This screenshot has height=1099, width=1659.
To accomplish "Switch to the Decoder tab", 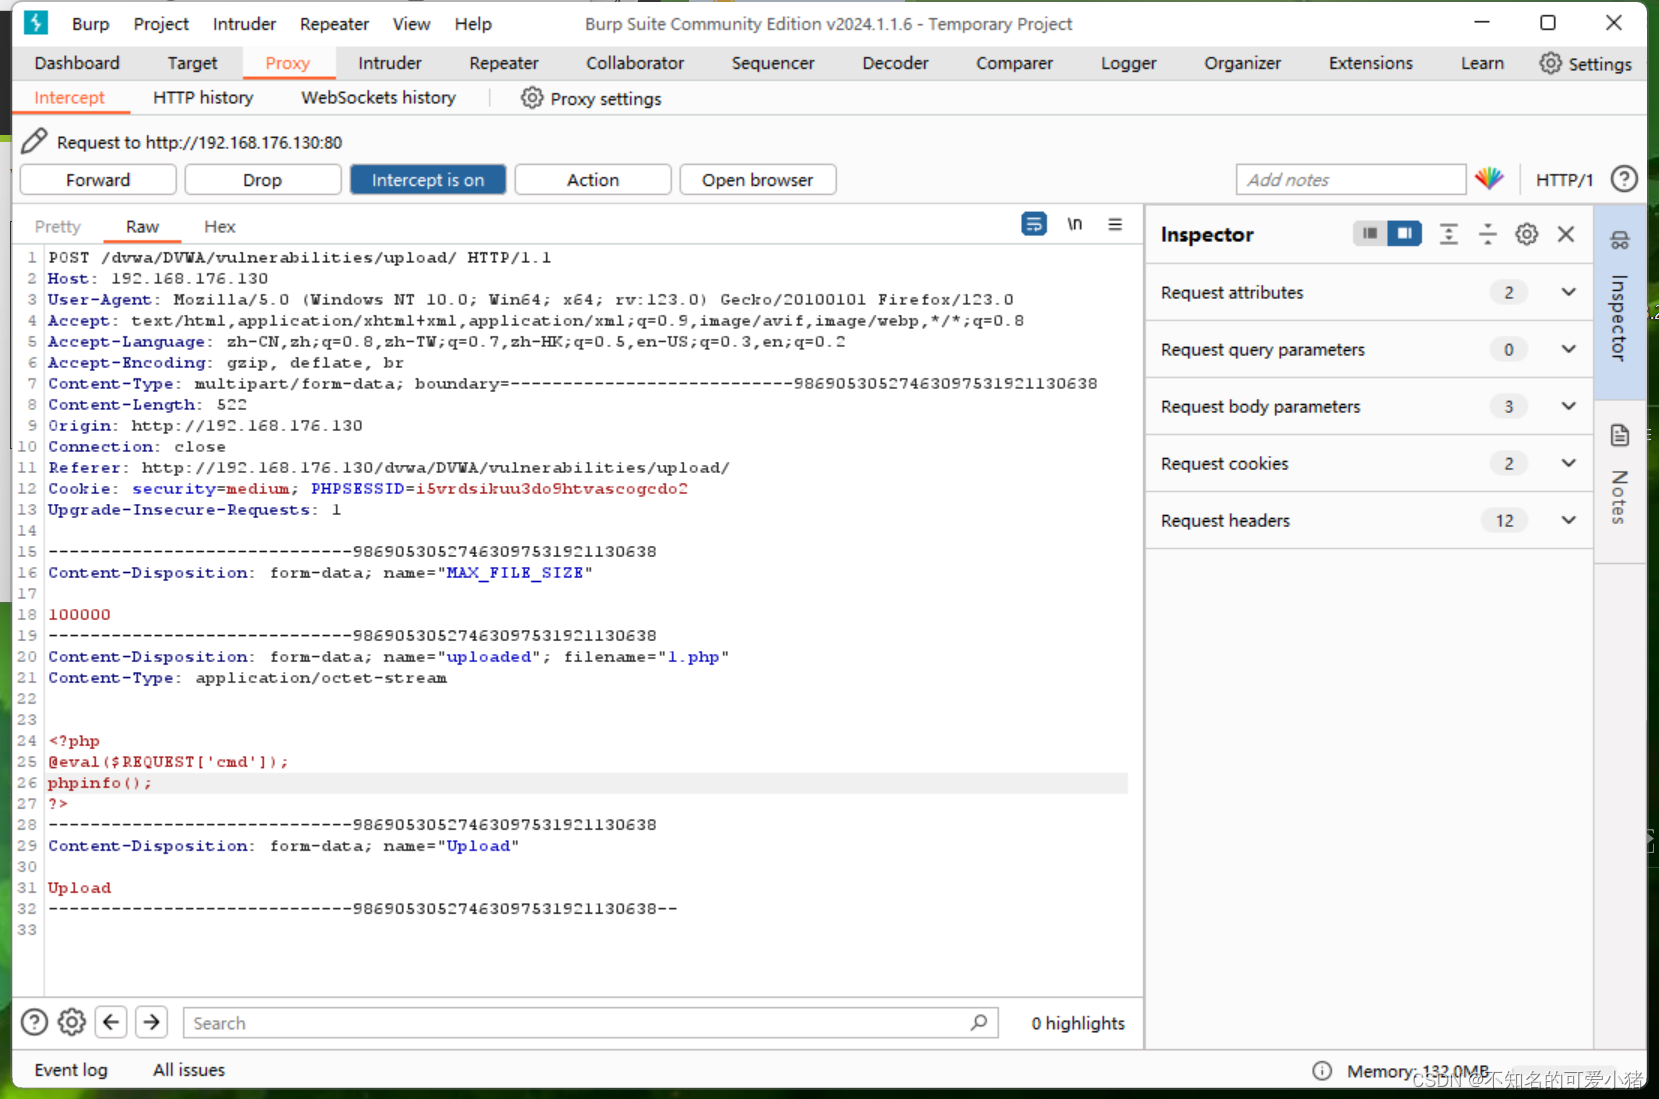I will (x=895, y=63).
